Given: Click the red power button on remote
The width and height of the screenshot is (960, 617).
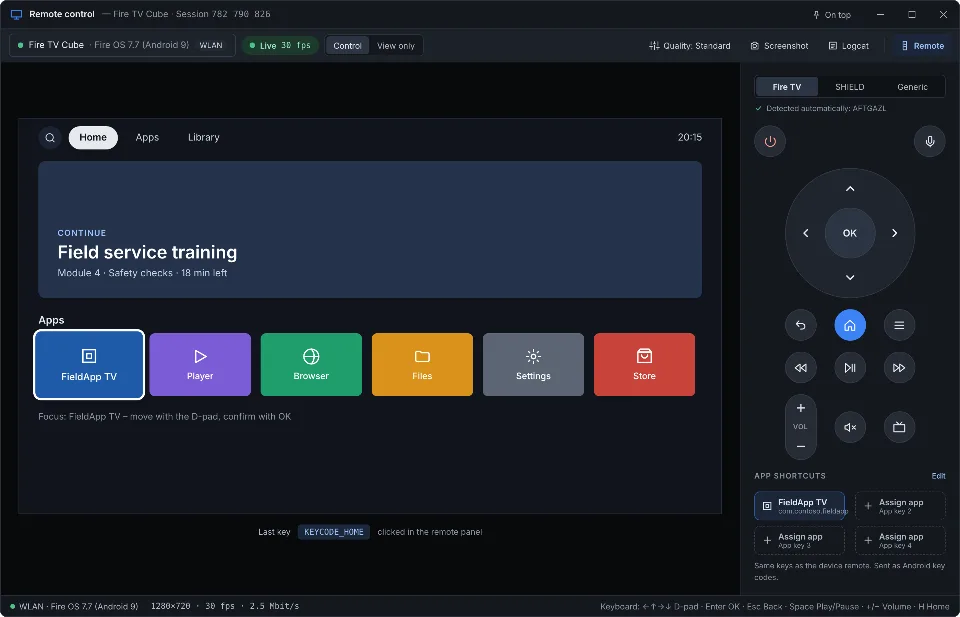Looking at the screenshot, I should pos(770,141).
